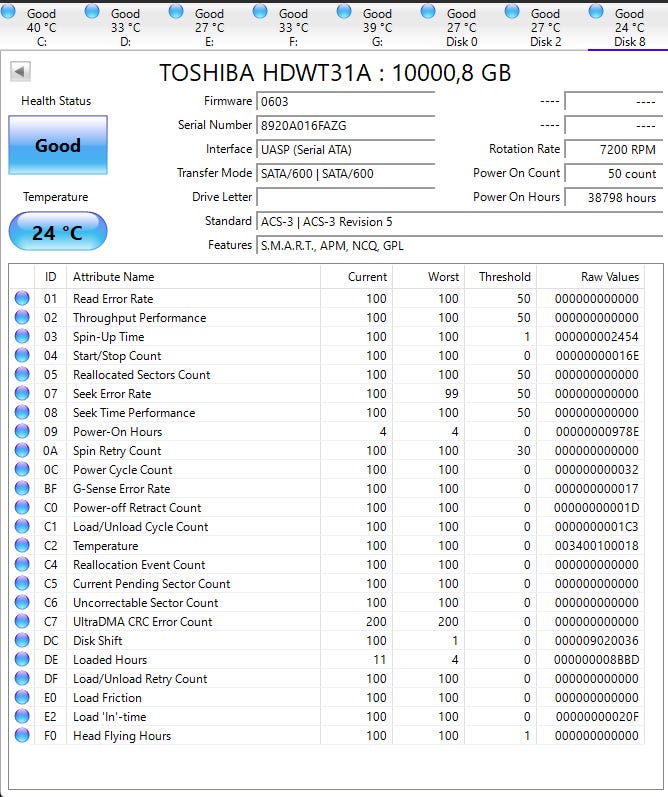Screen dimensions: 668x797
Task: Select the Head Flying Hours attribute name
Action: 122,735
